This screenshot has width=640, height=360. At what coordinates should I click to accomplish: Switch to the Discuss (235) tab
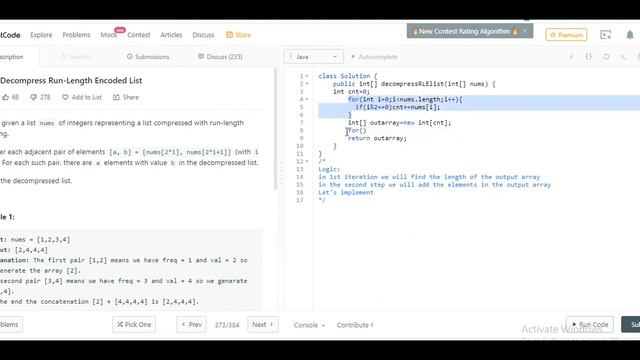pyautogui.click(x=220, y=57)
